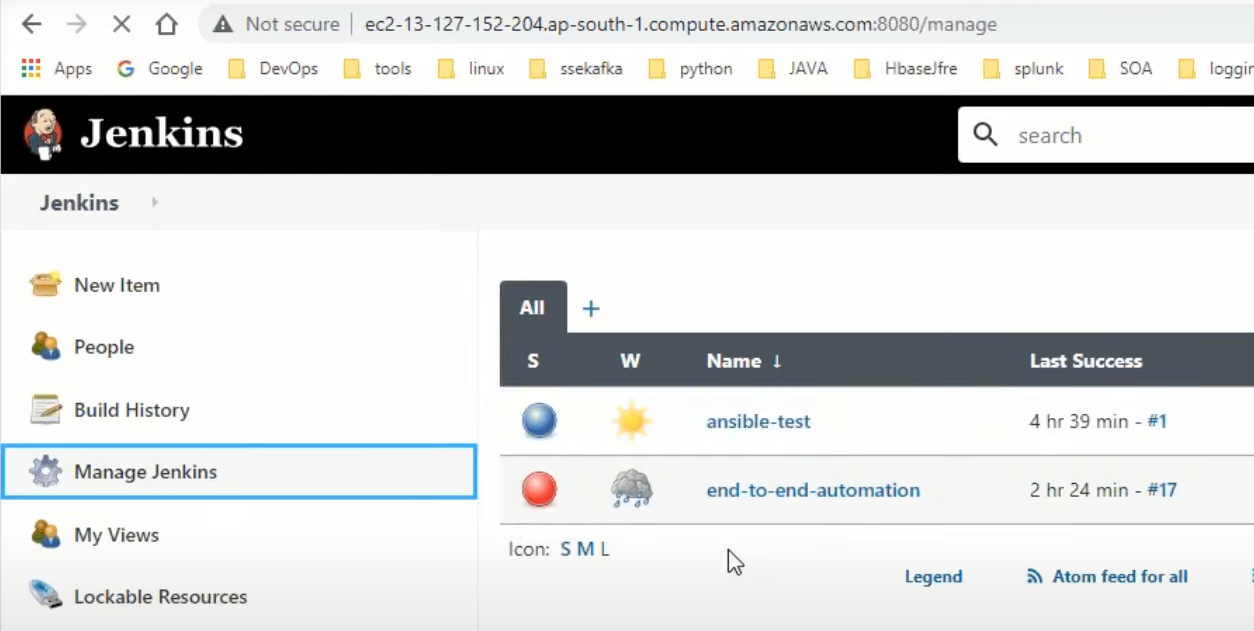1254x631 pixels.
Task: Open the DevOps bookmark folder
Action: (x=273, y=68)
